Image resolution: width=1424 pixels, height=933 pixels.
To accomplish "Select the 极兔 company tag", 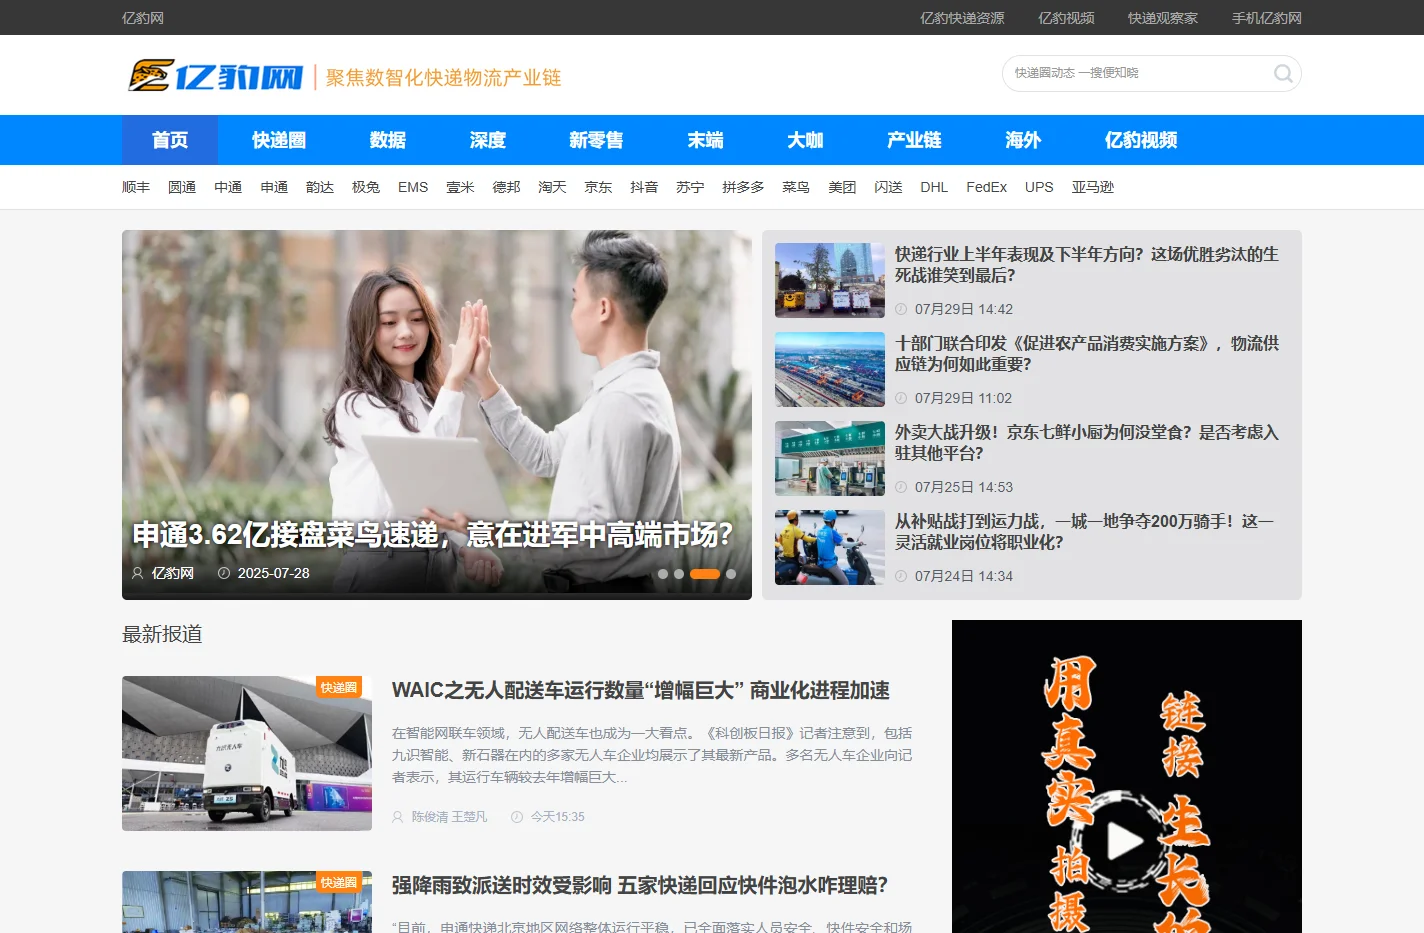I will click(366, 187).
